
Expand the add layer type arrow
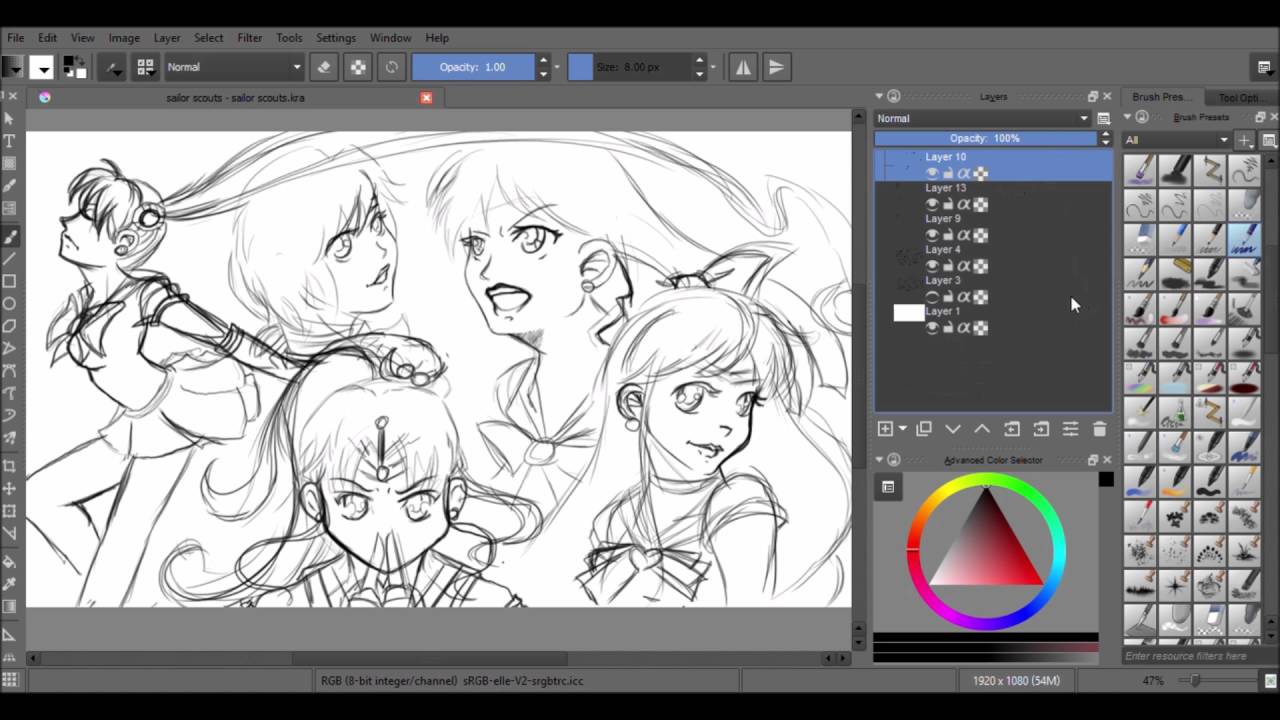tap(902, 429)
